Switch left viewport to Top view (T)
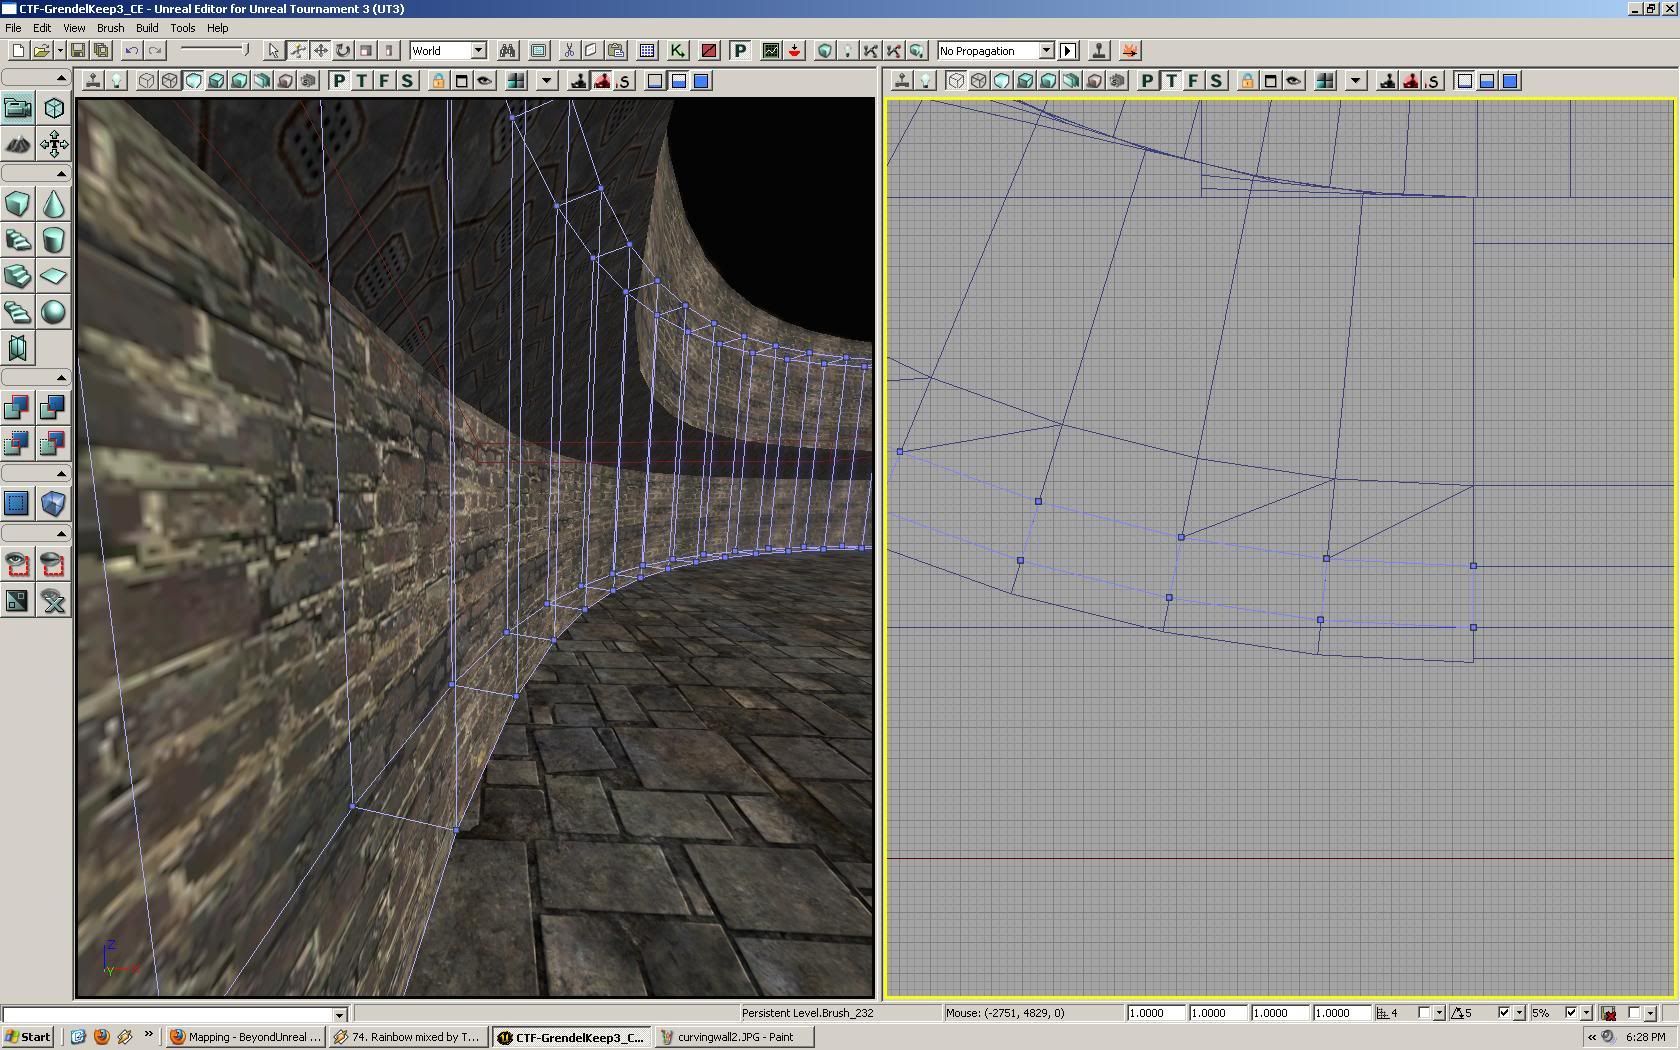 tap(362, 81)
